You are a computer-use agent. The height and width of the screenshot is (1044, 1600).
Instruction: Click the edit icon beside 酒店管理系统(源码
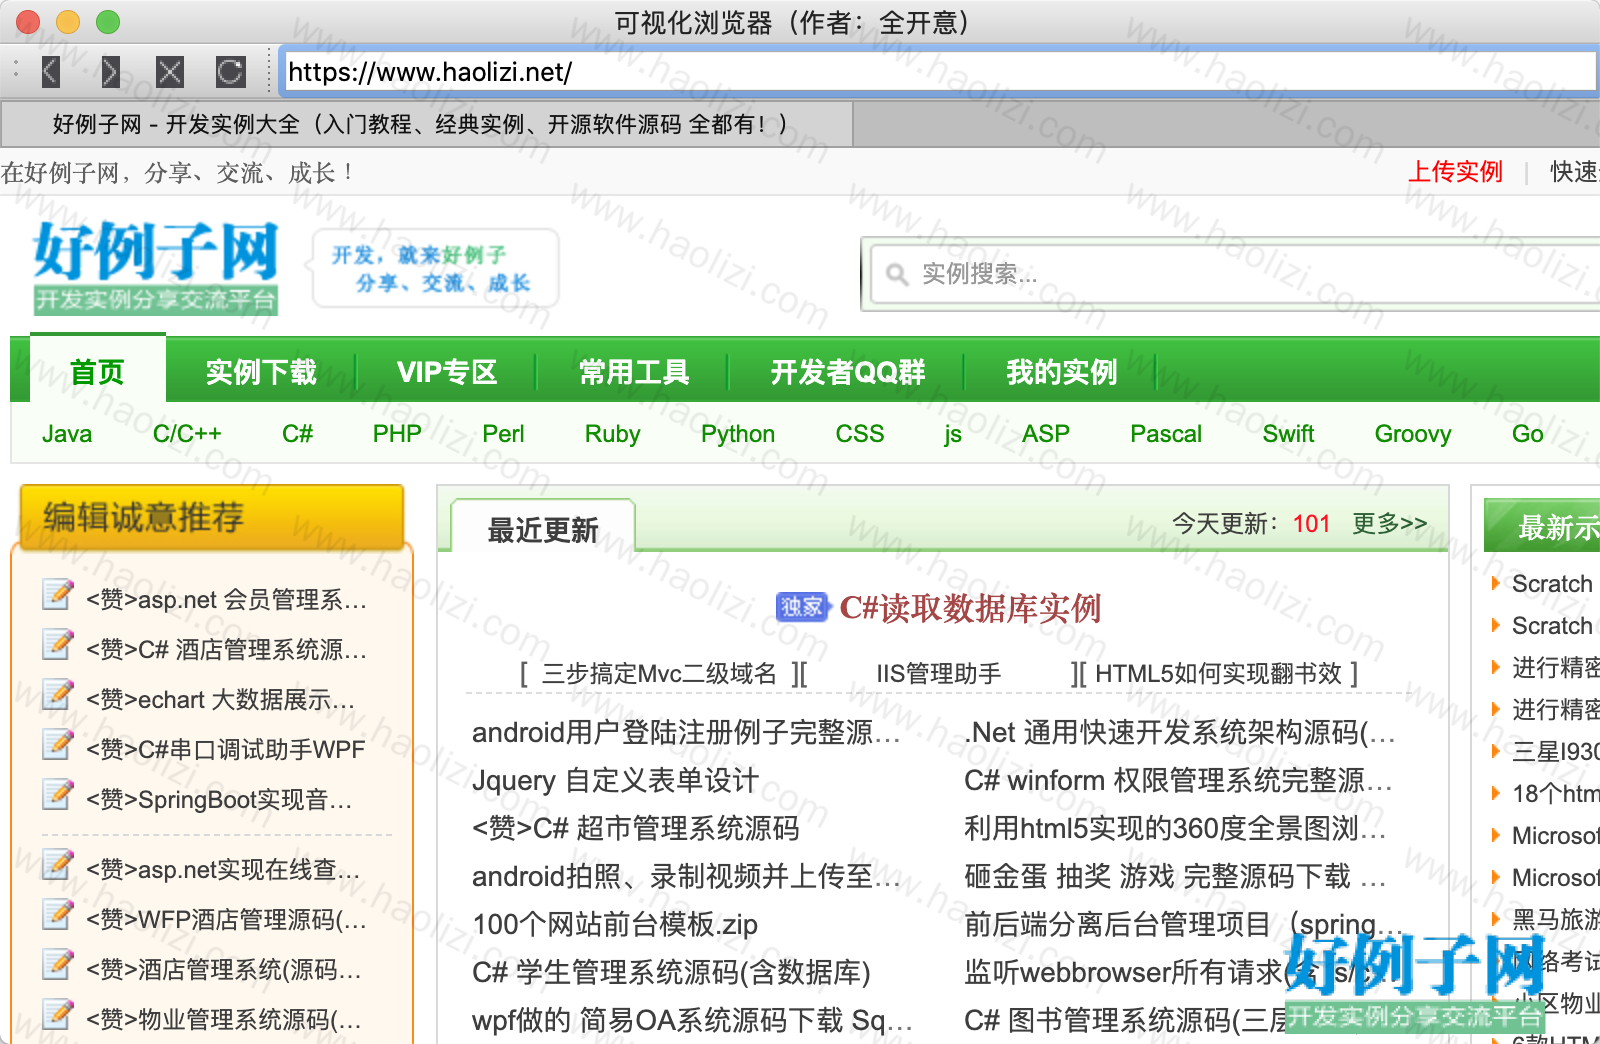click(58, 965)
